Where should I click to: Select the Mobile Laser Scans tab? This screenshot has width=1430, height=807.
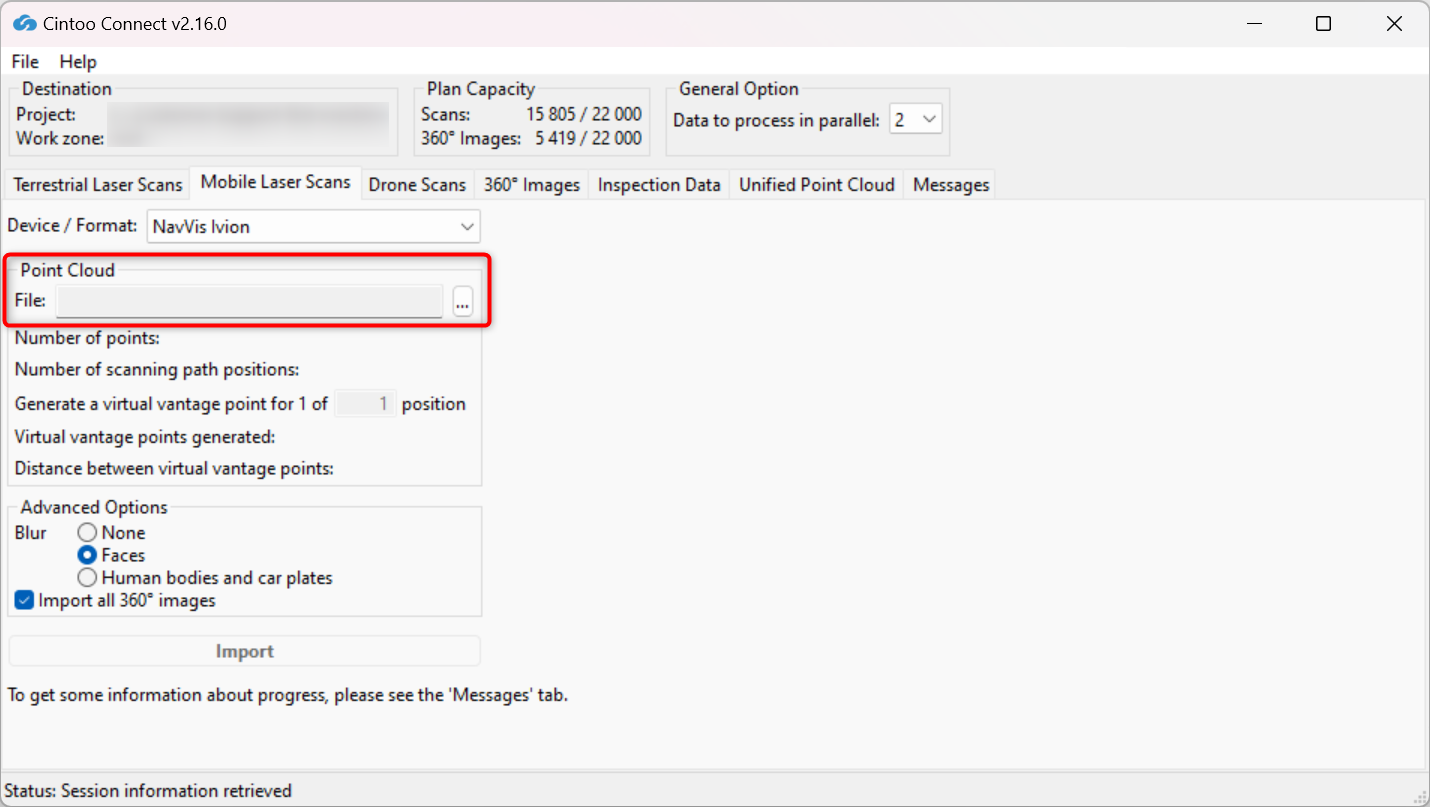275,182
